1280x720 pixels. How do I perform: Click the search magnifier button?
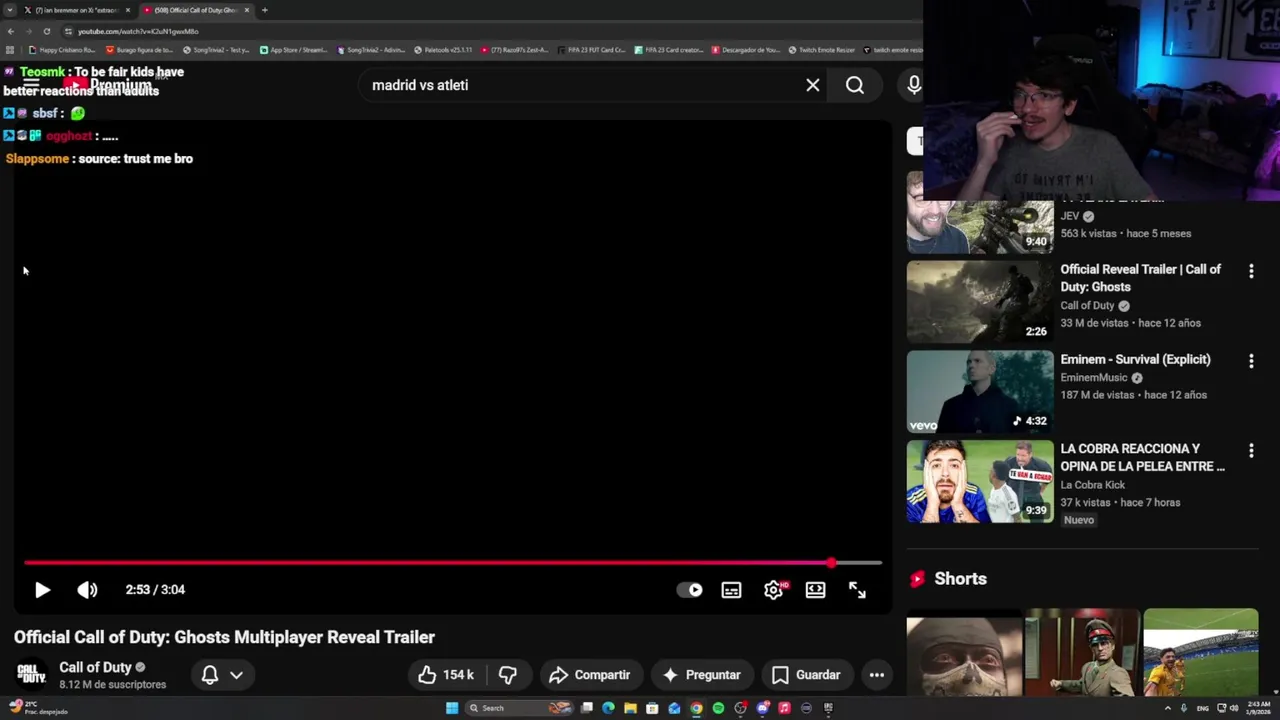pos(855,85)
